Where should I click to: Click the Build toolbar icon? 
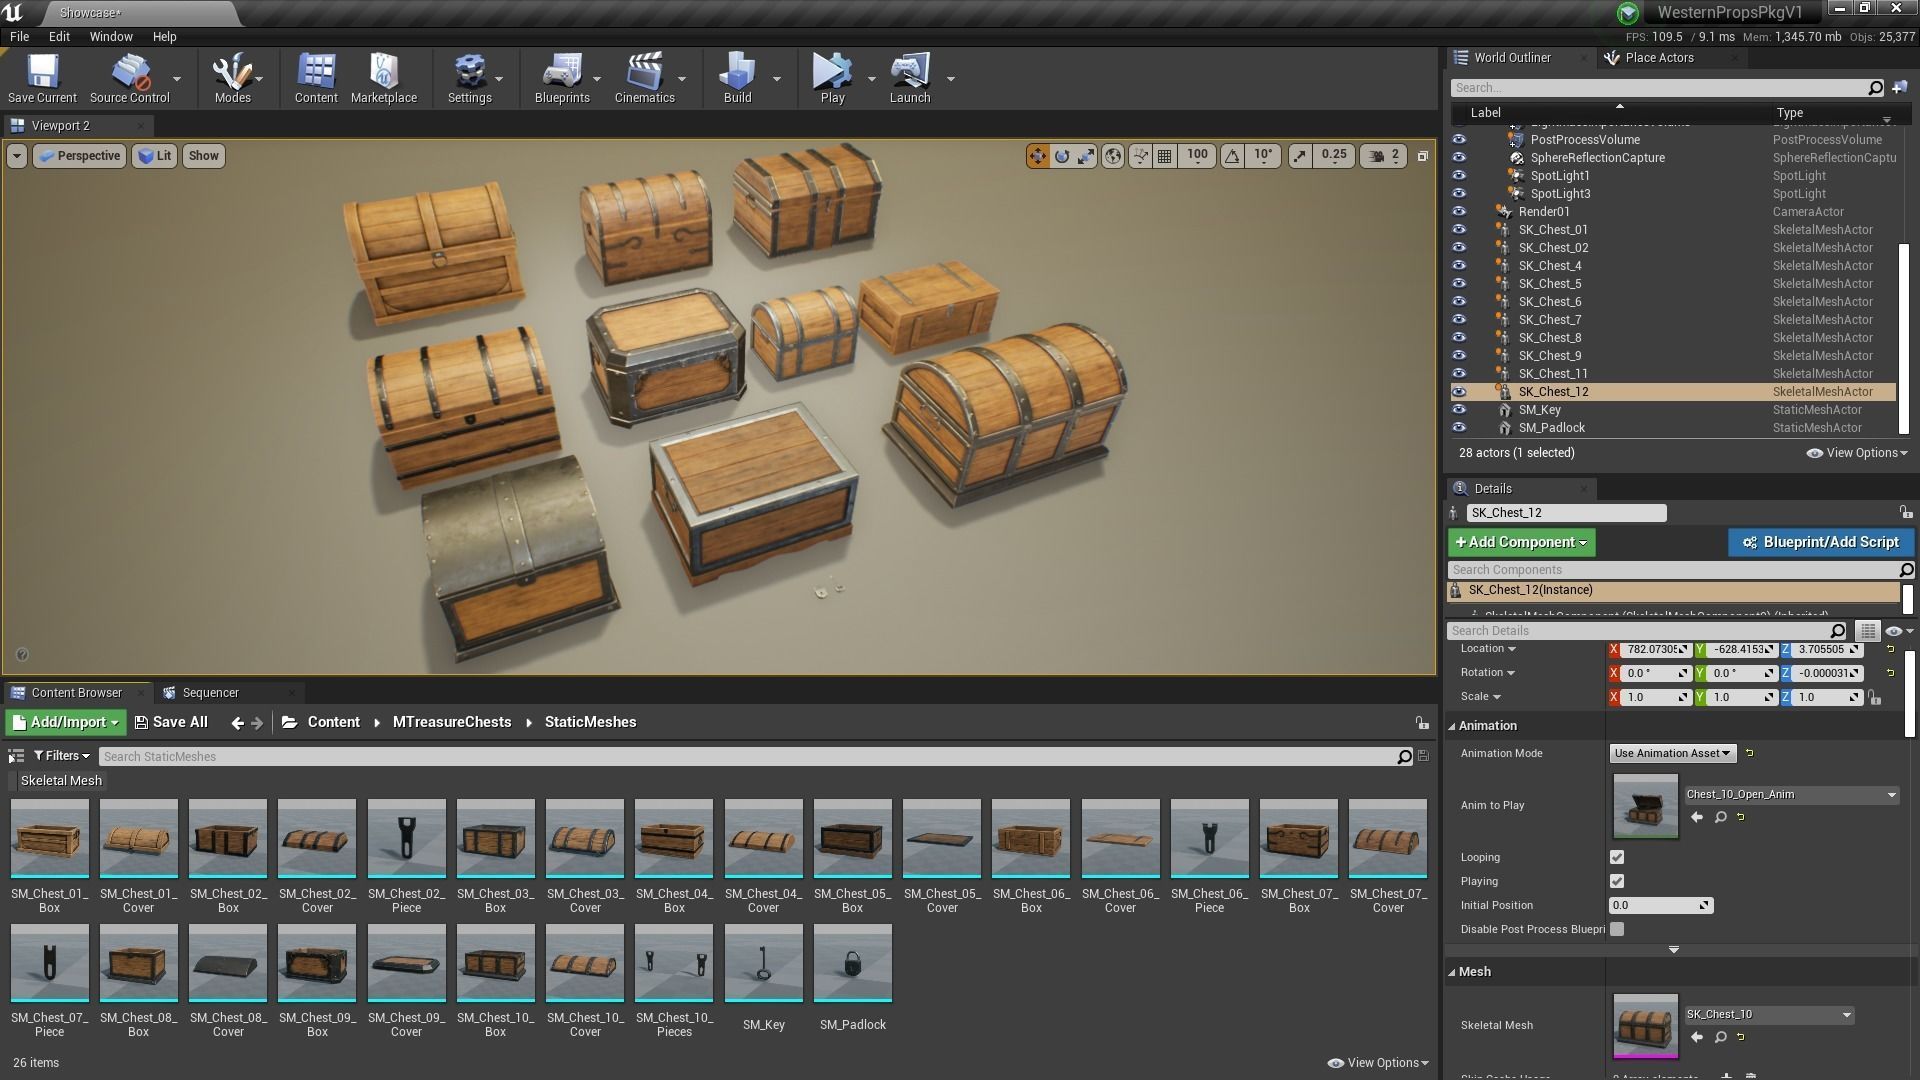[737, 78]
